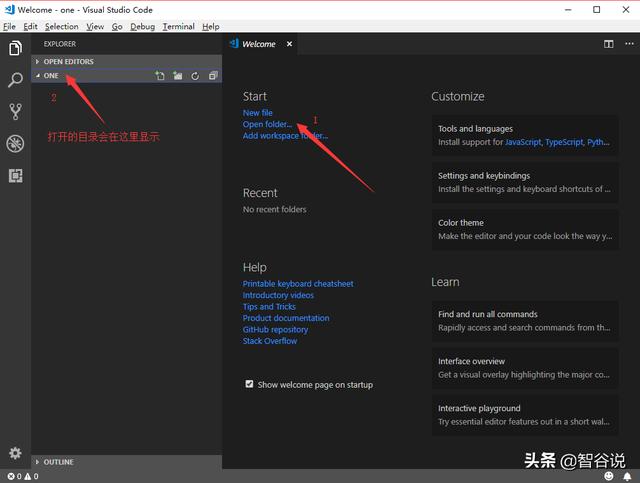Image resolution: width=640 pixels, height=483 pixels.
Task: Open Find and run all commands card
Action: pos(525,321)
